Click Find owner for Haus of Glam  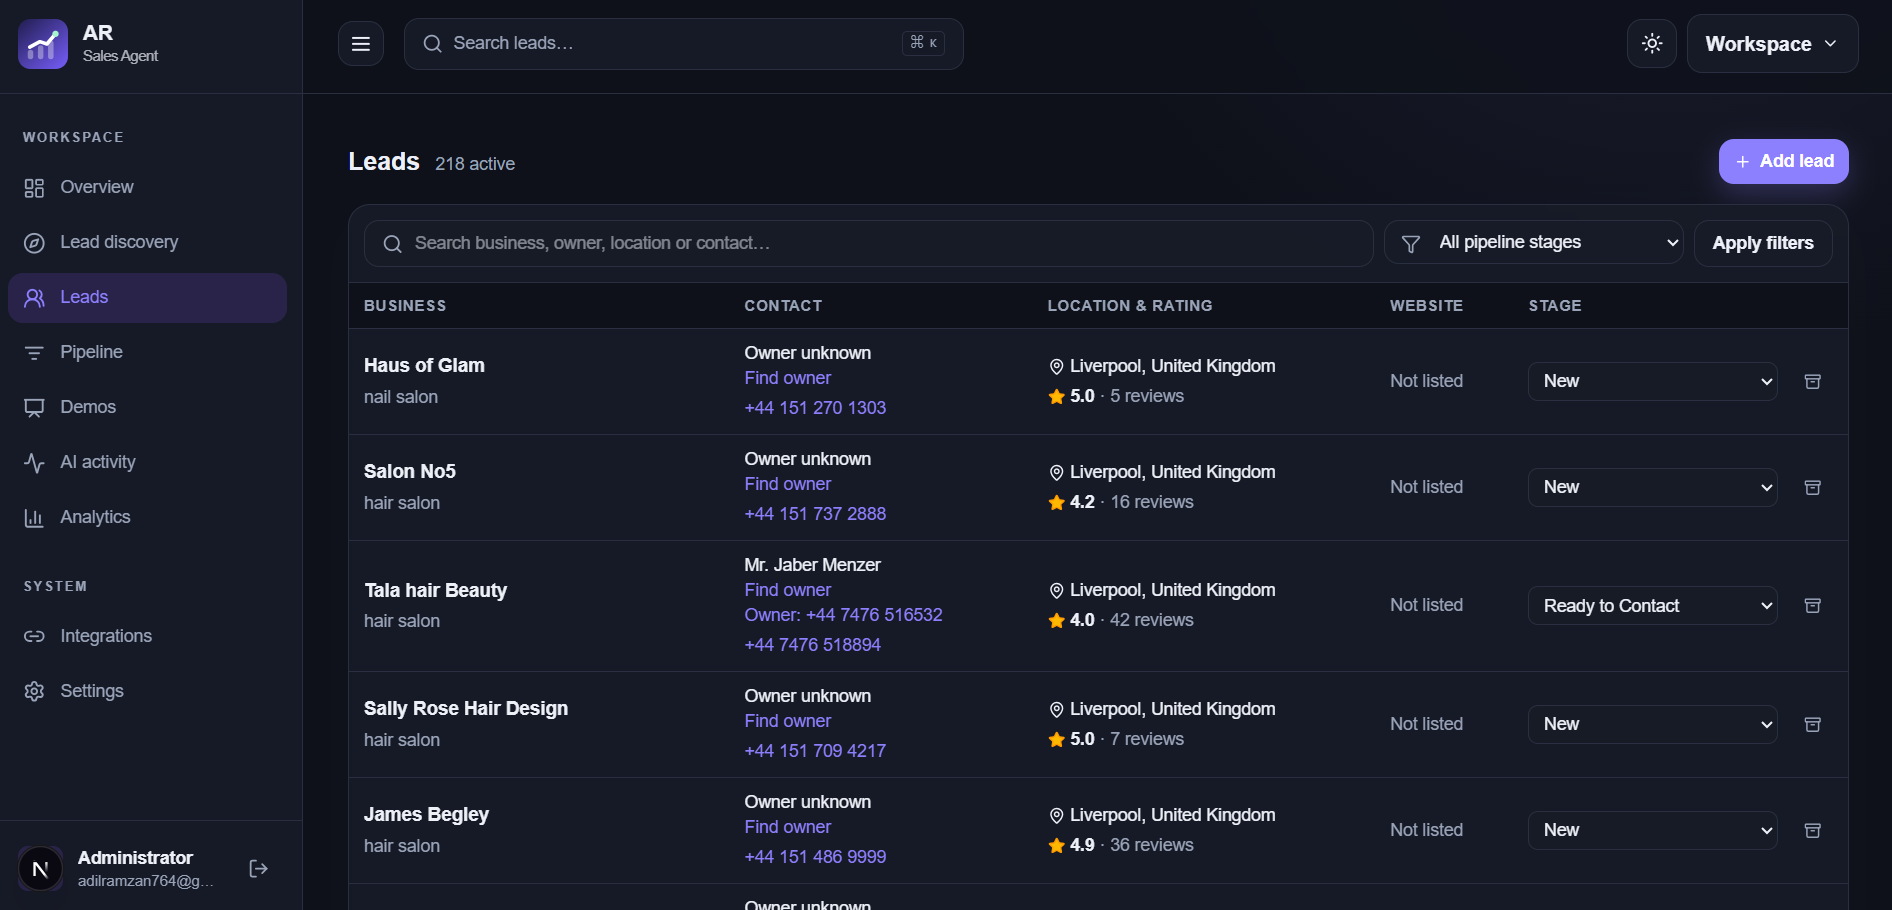pos(787,379)
